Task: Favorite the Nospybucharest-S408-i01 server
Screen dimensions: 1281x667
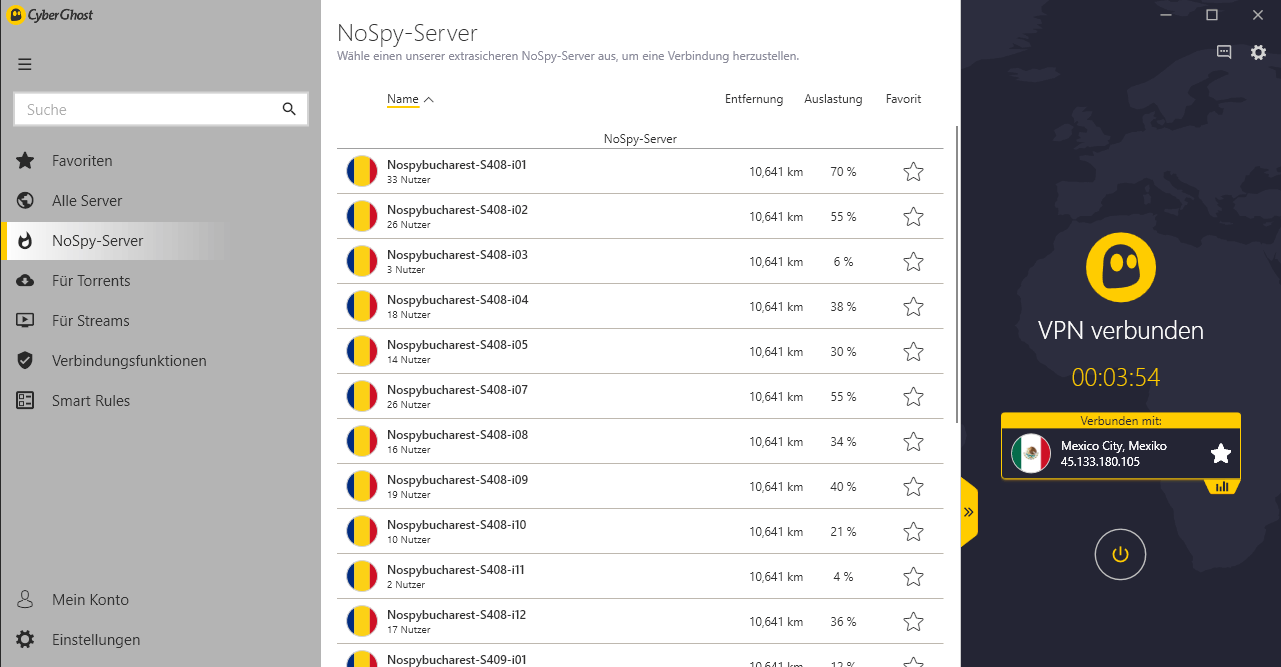Action: click(x=913, y=172)
